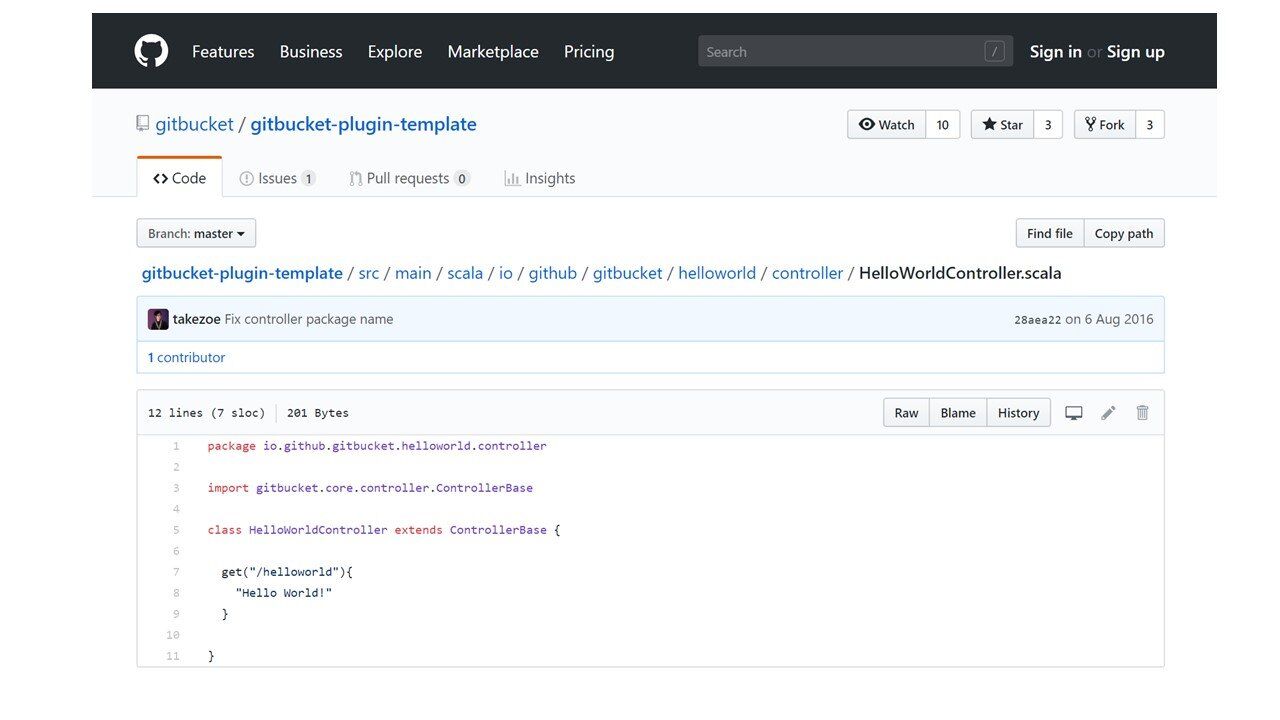Open the Pull requests tab

[409, 178]
